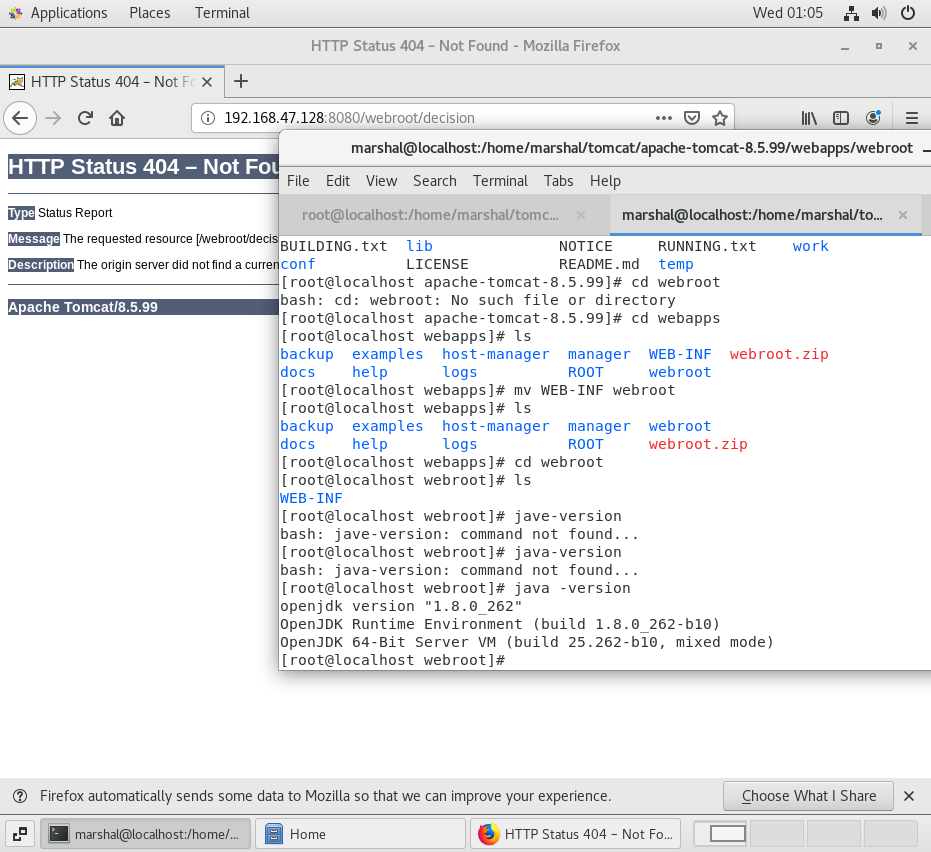Viewport: 931px width, 852px height.
Task: Select the HTTP Status 404 browser tab
Action: 112,82
